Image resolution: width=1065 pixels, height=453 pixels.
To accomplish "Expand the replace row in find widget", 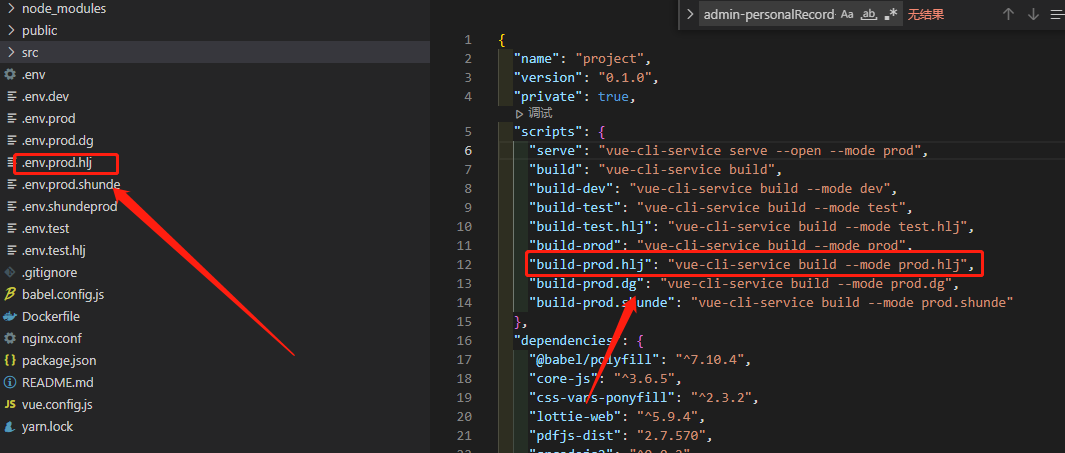I will pyautogui.click(x=690, y=14).
